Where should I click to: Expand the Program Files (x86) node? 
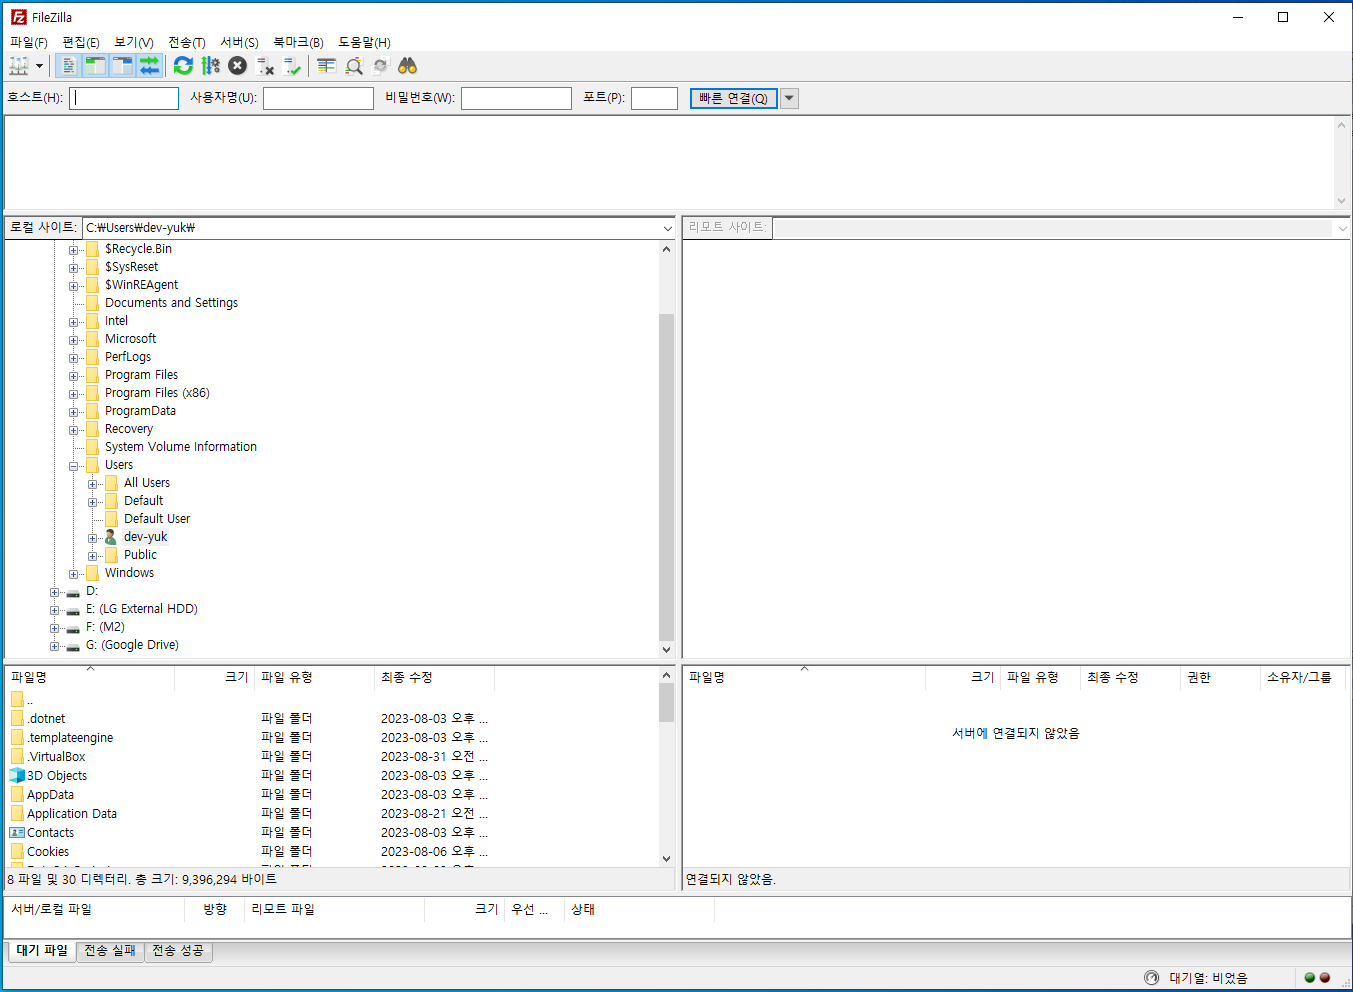[x=73, y=394]
